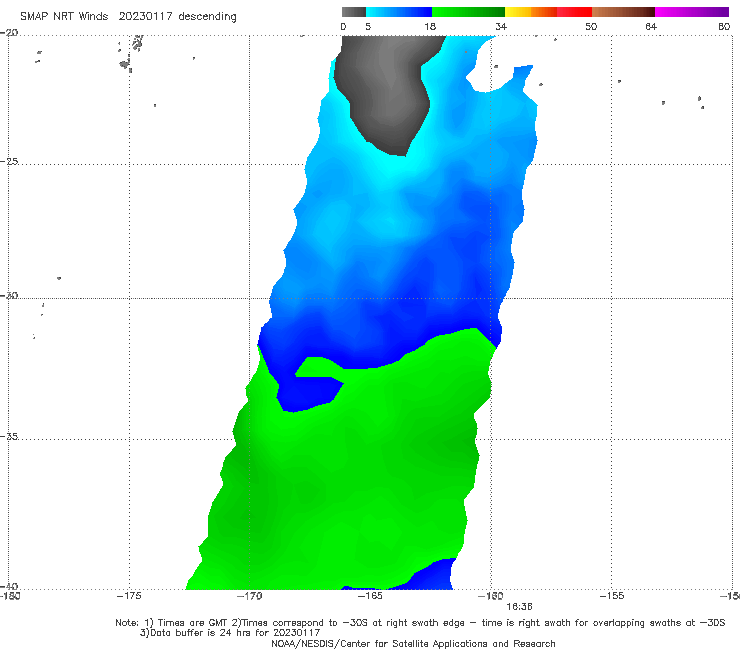Click the 16:36 swath time label
This screenshot has width=740, height=650.
519,607
